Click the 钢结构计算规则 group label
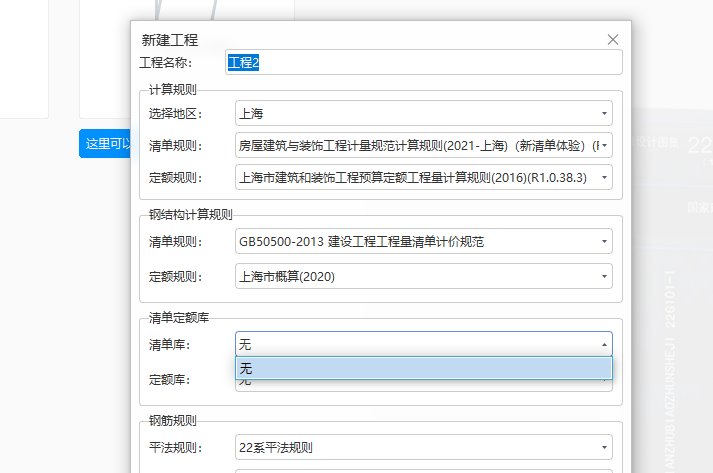The height and width of the screenshot is (473, 713). [191, 214]
